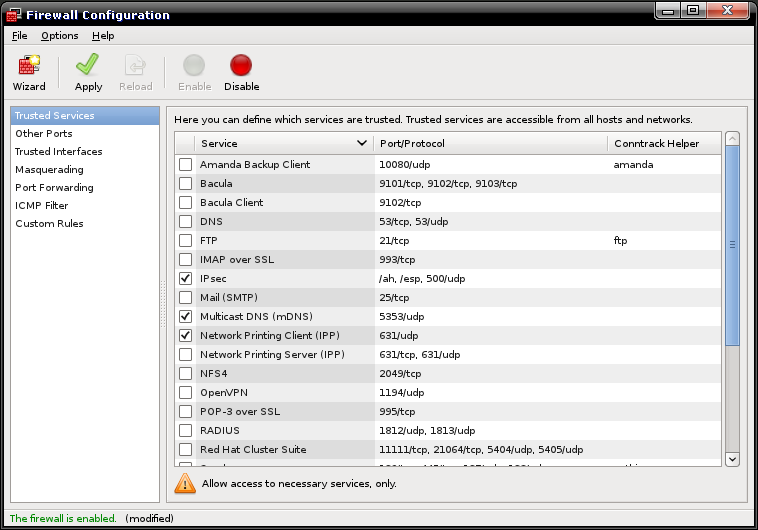The image size is (758, 530).
Task: Open Port Forwarding section
Action: [x=85, y=188]
